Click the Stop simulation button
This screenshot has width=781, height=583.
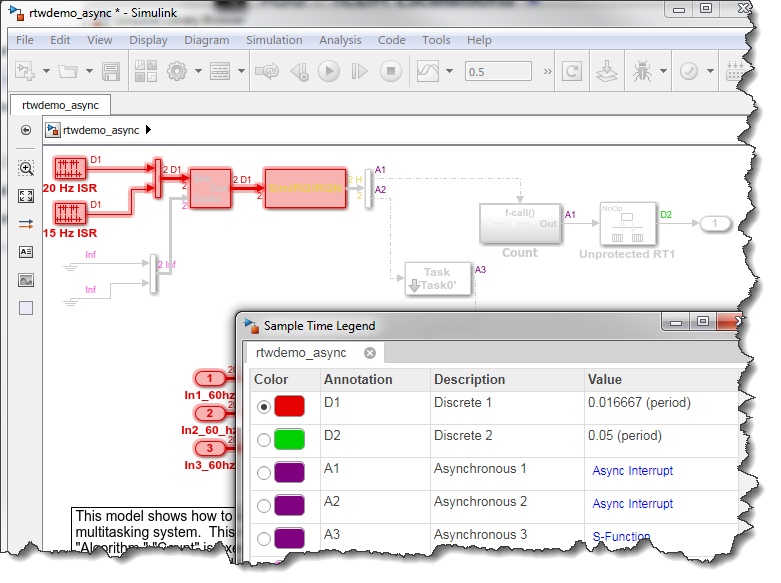pyautogui.click(x=391, y=72)
